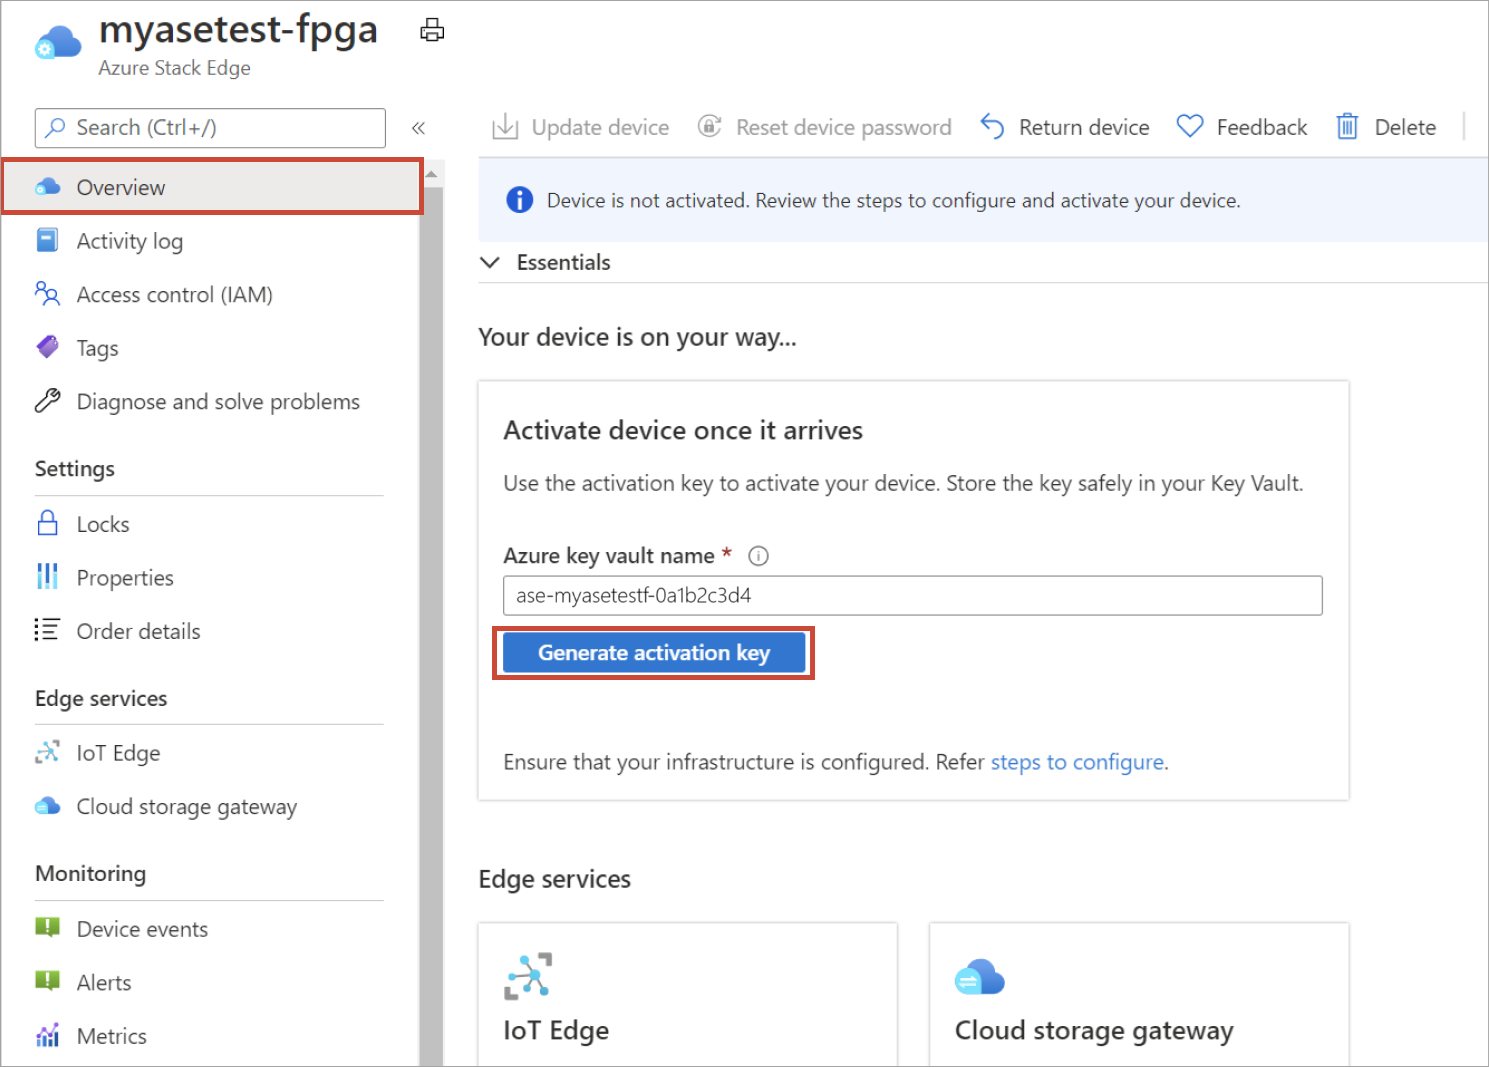Collapse the sidebar with the chevron
Viewport: 1489px width, 1067px height.
click(x=419, y=127)
